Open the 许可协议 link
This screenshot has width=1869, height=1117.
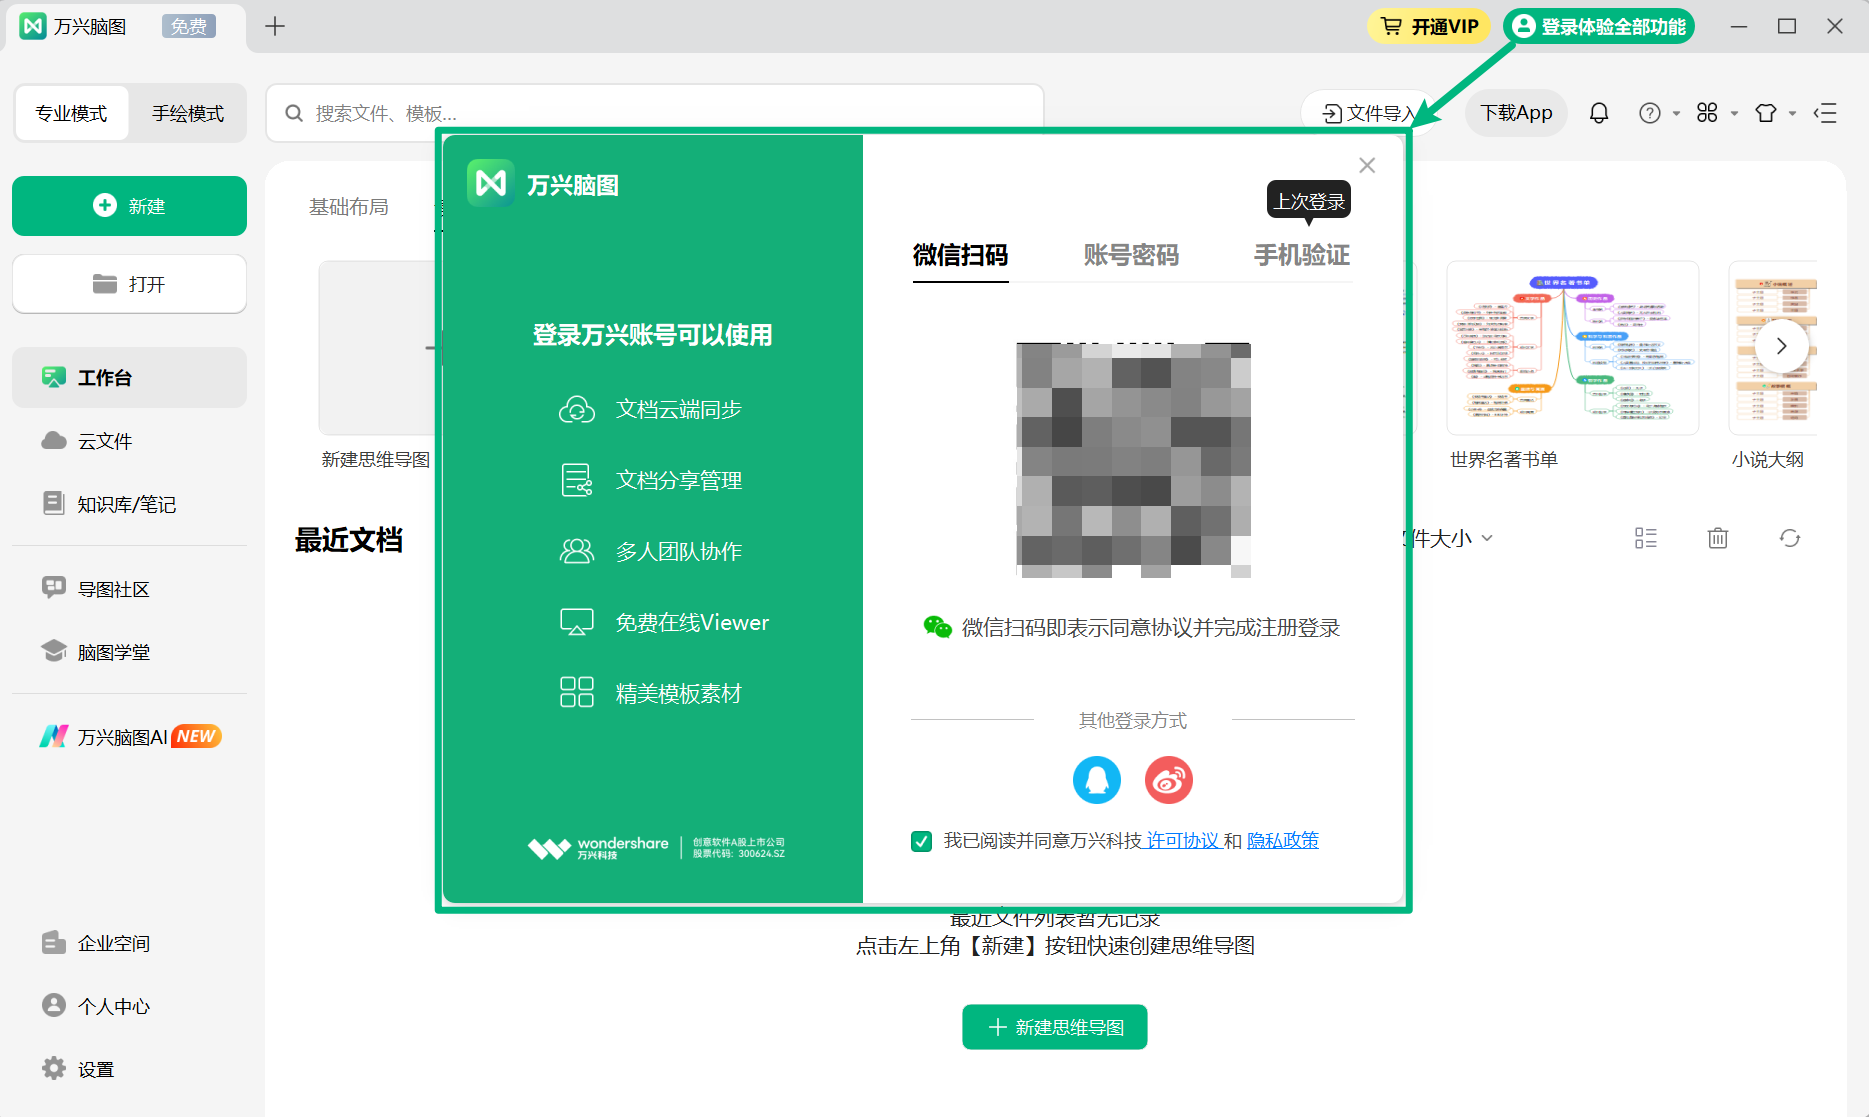(x=1183, y=841)
